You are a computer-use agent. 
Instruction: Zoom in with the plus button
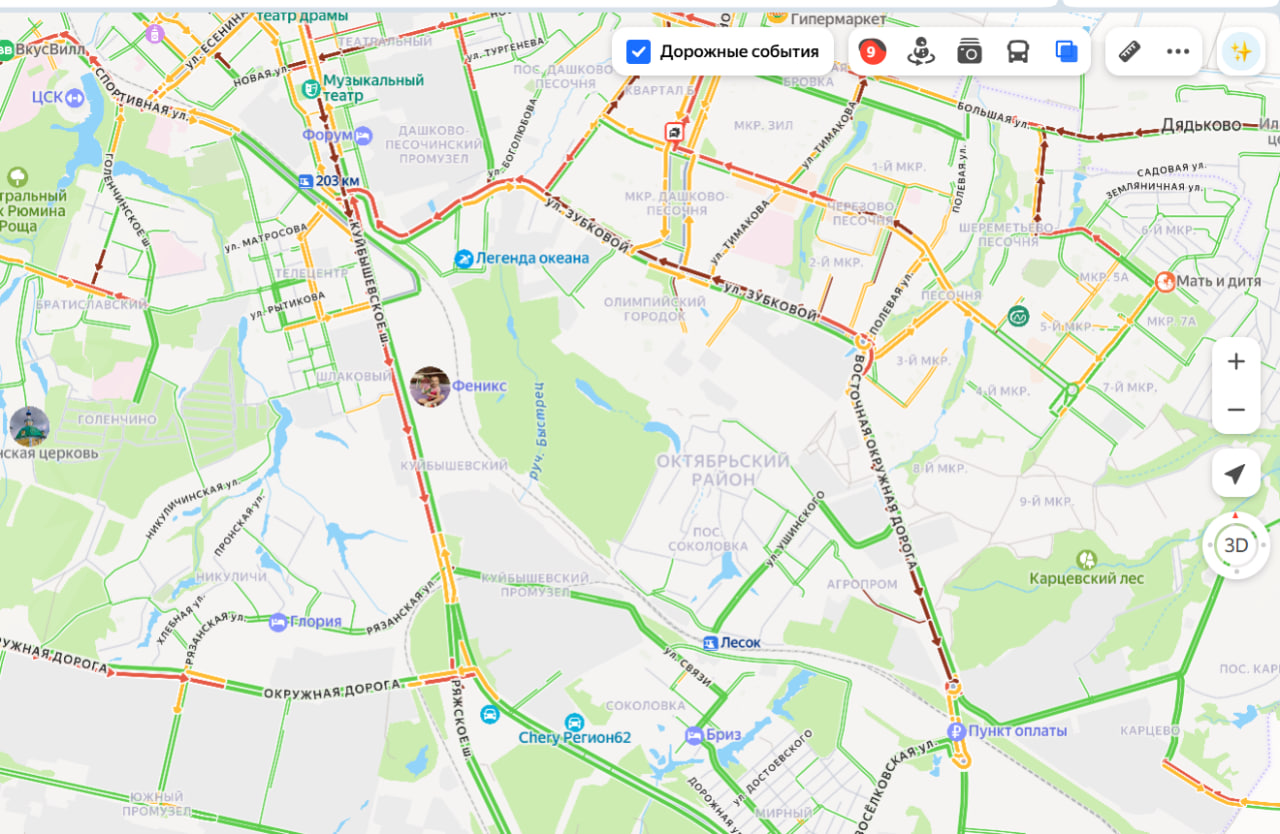click(1236, 362)
